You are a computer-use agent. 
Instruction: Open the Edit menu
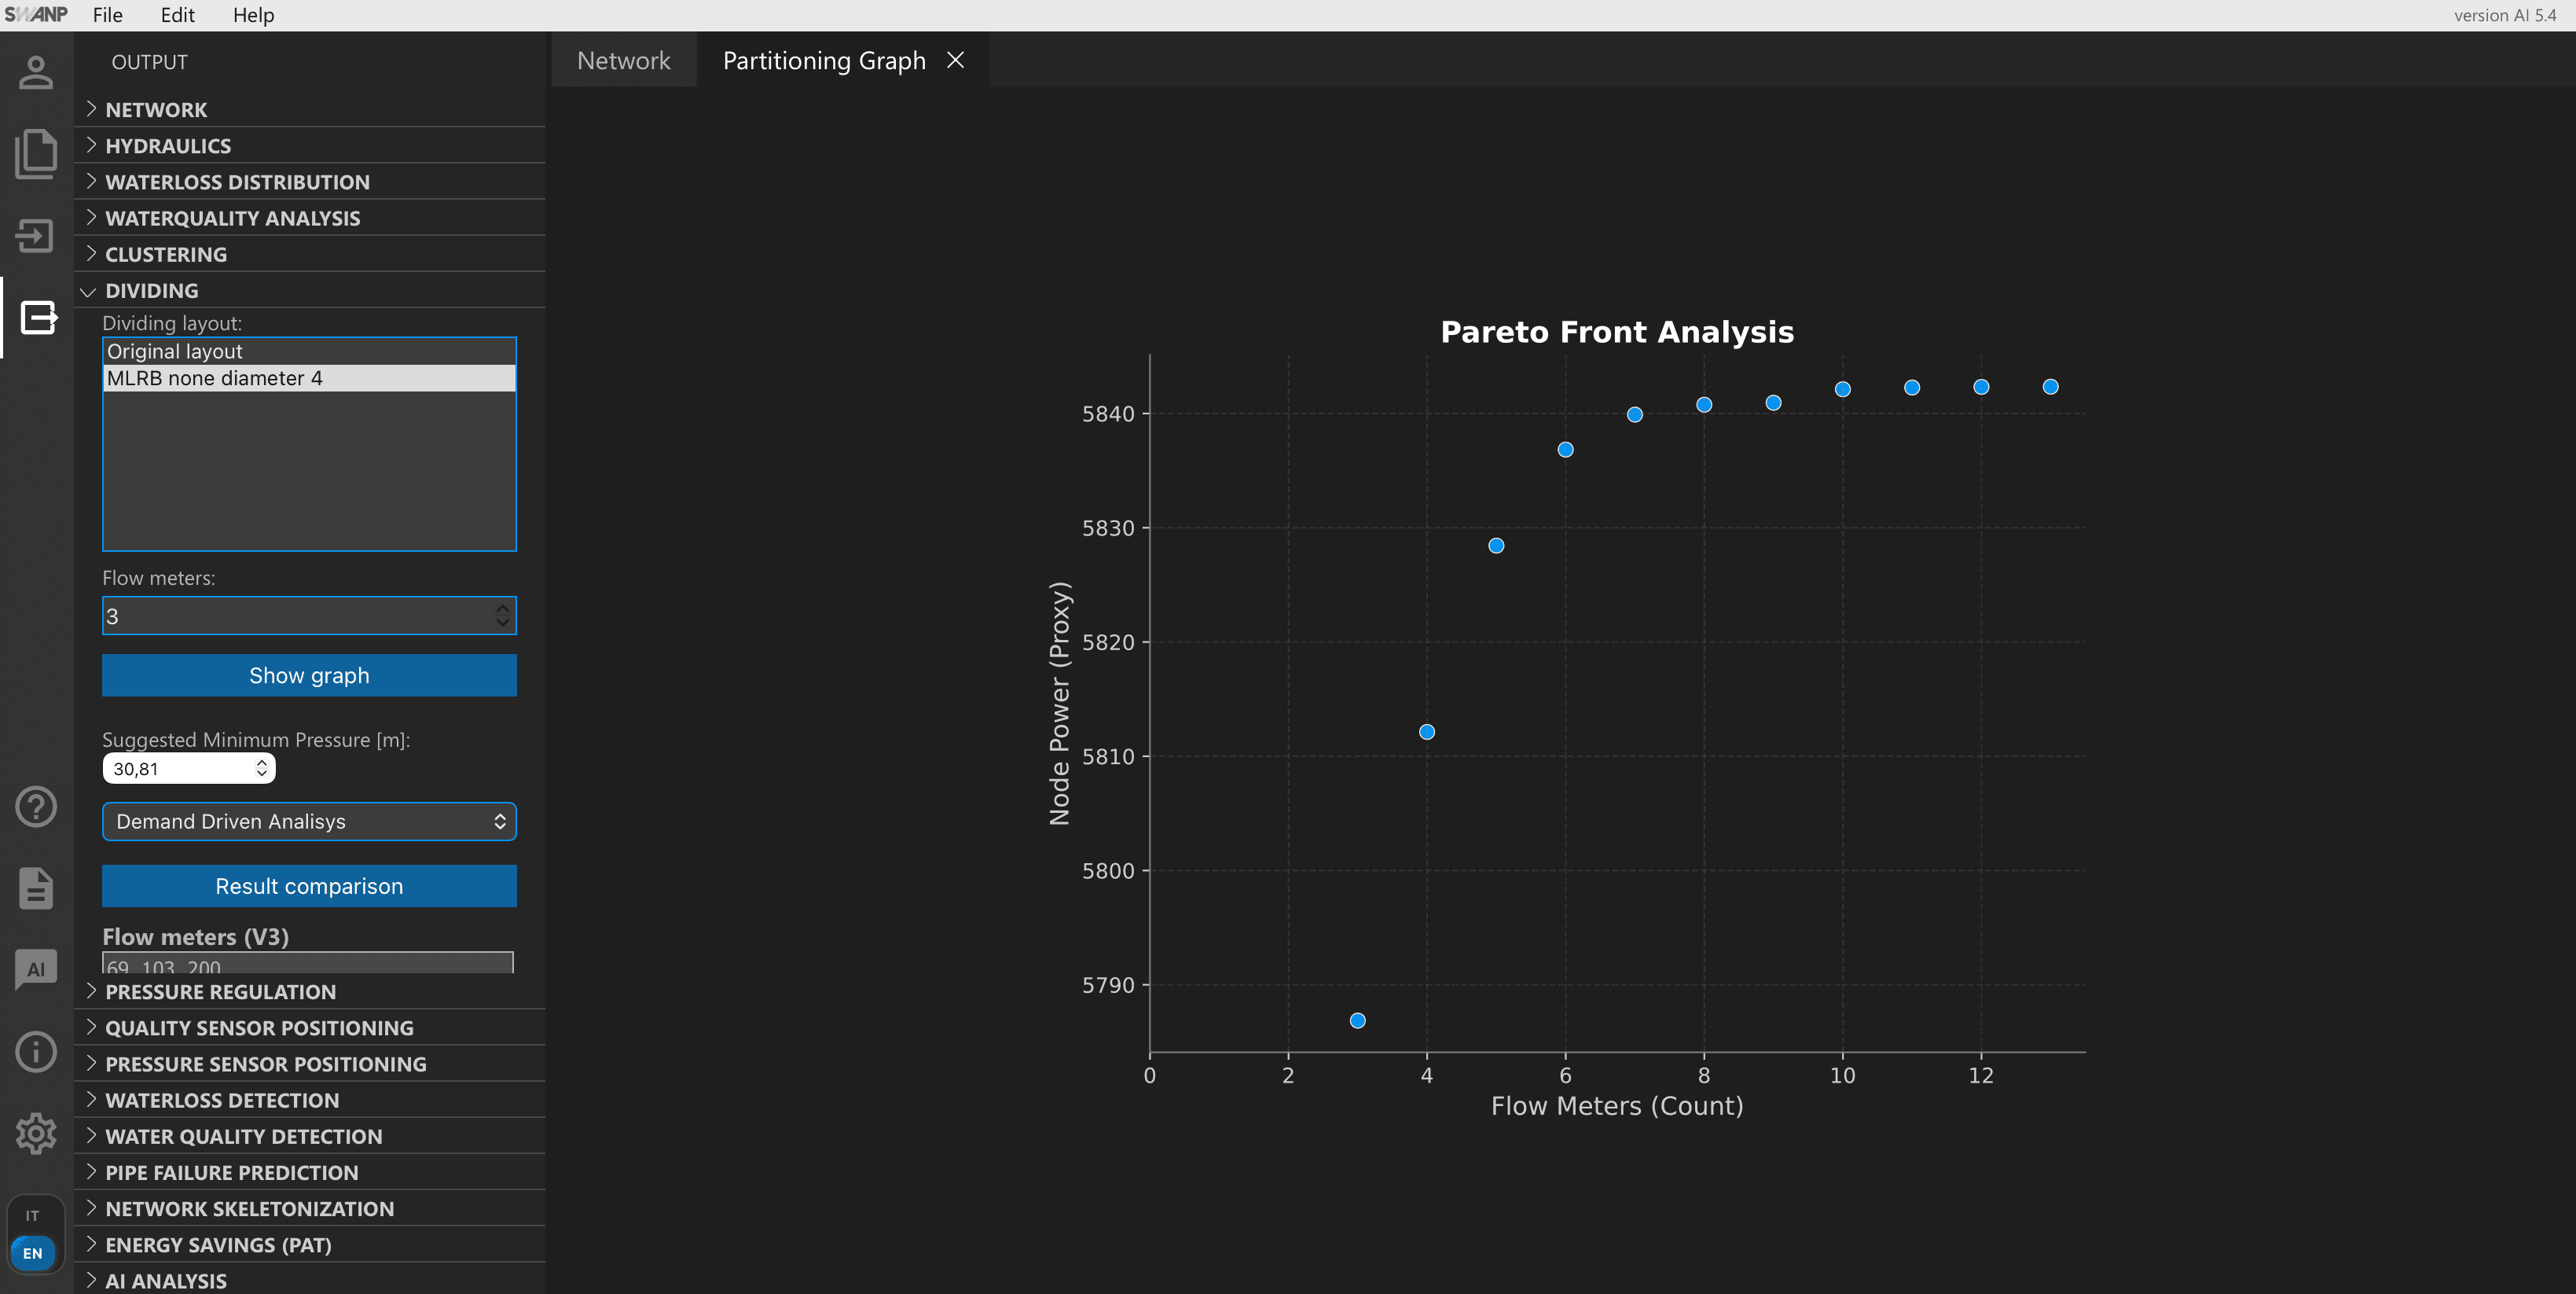click(x=177, y=15)
